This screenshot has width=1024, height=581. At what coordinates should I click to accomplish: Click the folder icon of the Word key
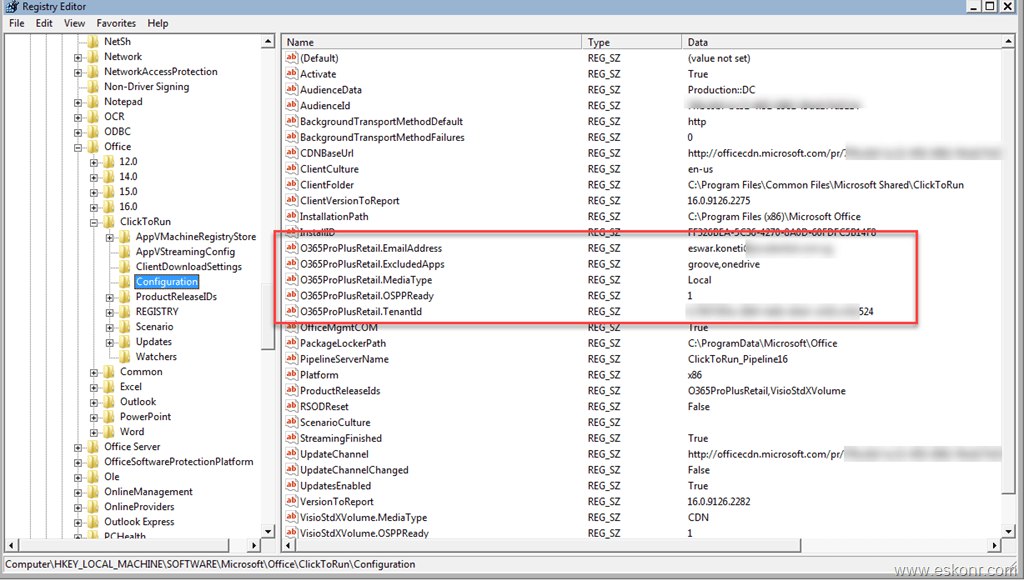[109, 432]
